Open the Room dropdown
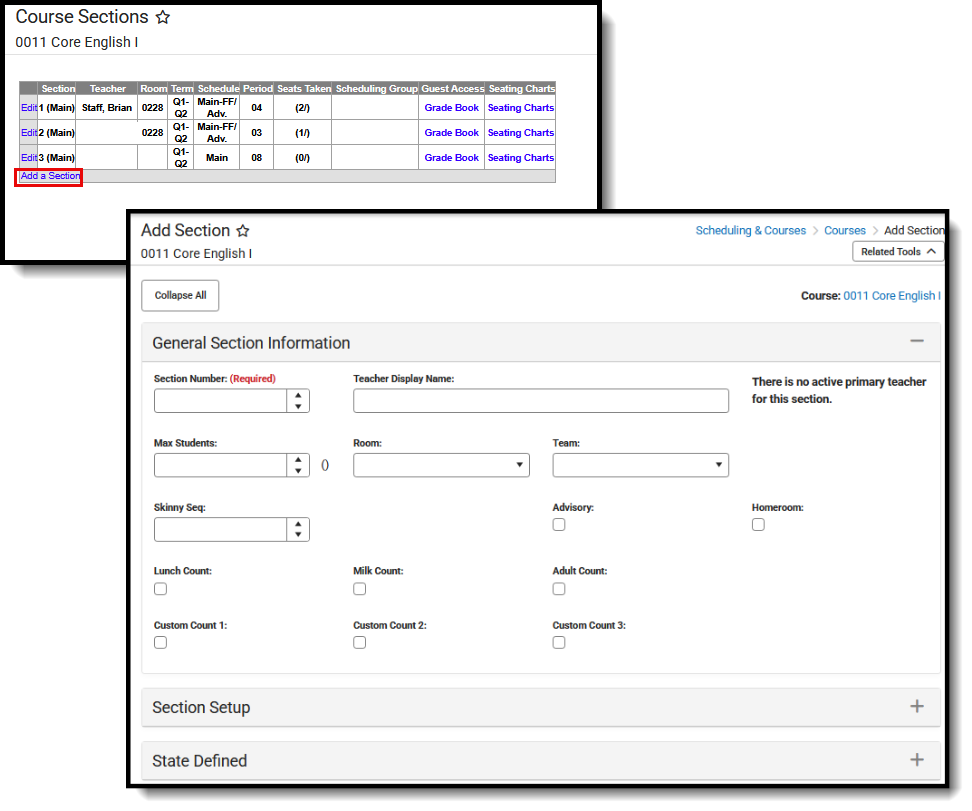The height and width of the screenshot is (811, 972). pyautogui.click(x=520, y=465)
